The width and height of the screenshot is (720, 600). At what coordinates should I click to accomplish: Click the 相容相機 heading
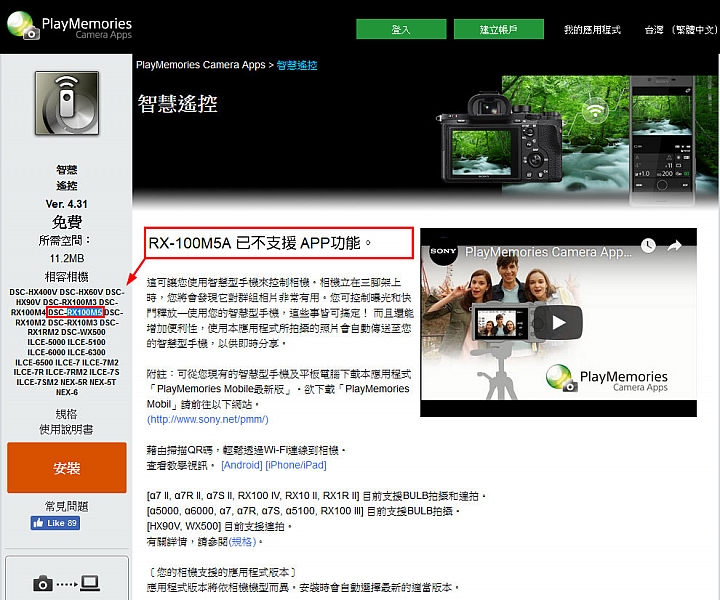[x=67, y=277]
